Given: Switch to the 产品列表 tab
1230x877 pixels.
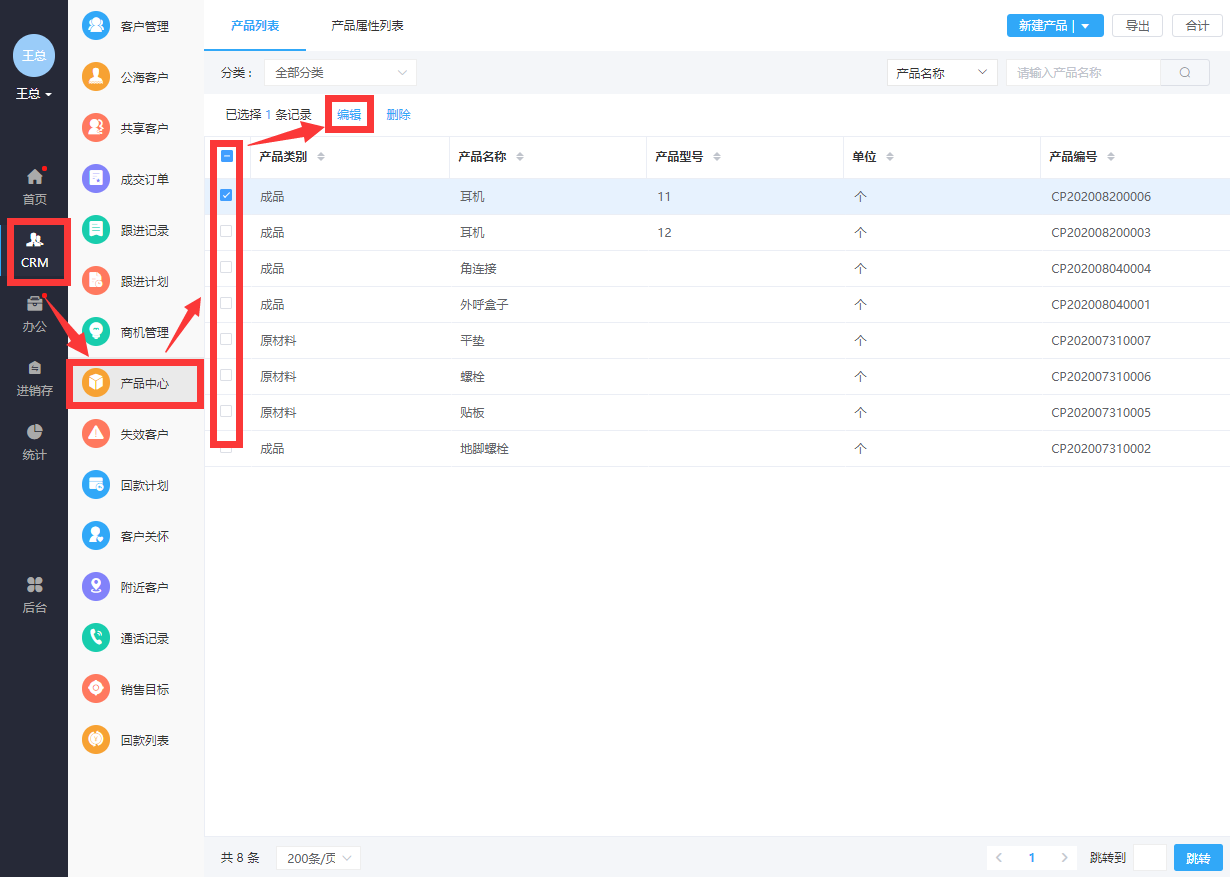Looking at the screenshot, I should [255, 26].
